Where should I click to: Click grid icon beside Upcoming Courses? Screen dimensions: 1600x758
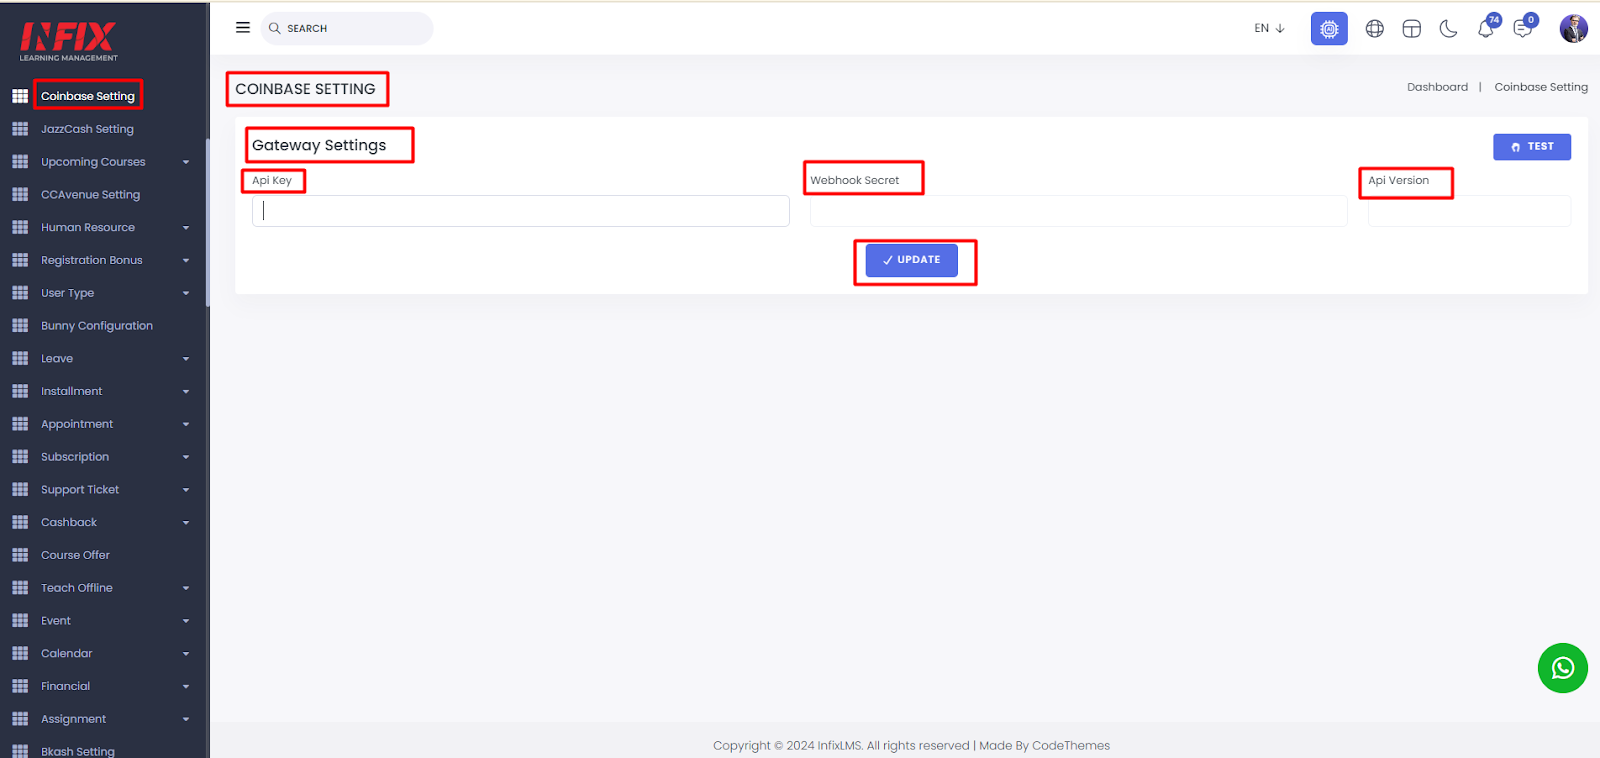pyautogui.click(x=20, y=162)
